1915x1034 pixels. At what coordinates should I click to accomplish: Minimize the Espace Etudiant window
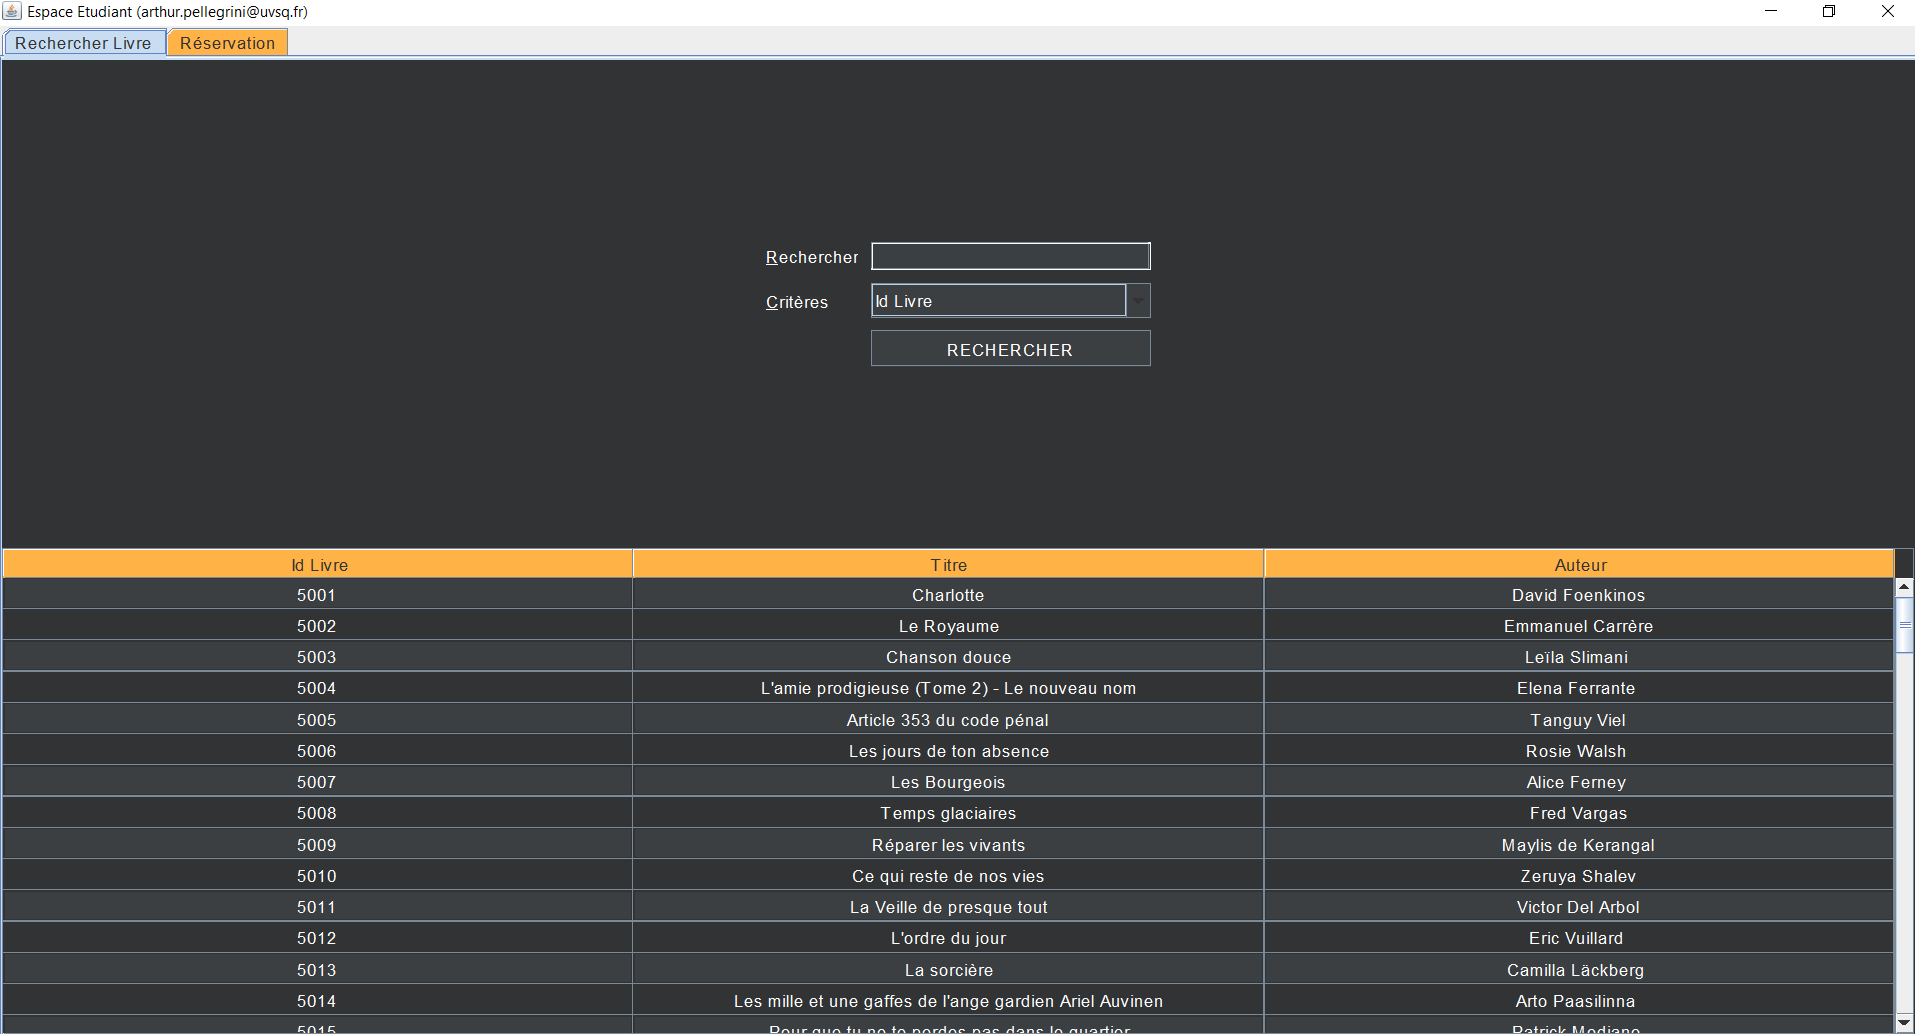coord(1771,12)
